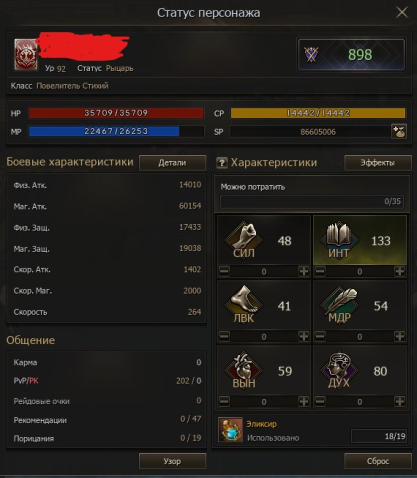
Task: Increase СИЛ with the plus button
Action: pos(304,271)
